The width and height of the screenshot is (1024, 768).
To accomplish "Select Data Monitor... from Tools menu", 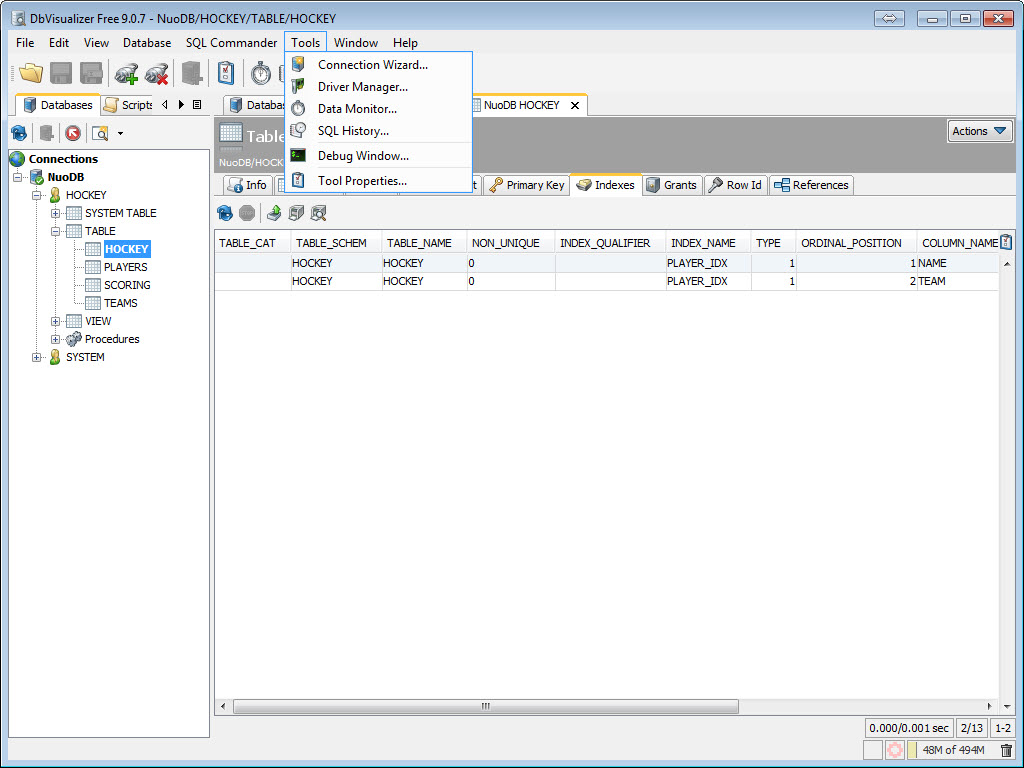I will point(378,109).
